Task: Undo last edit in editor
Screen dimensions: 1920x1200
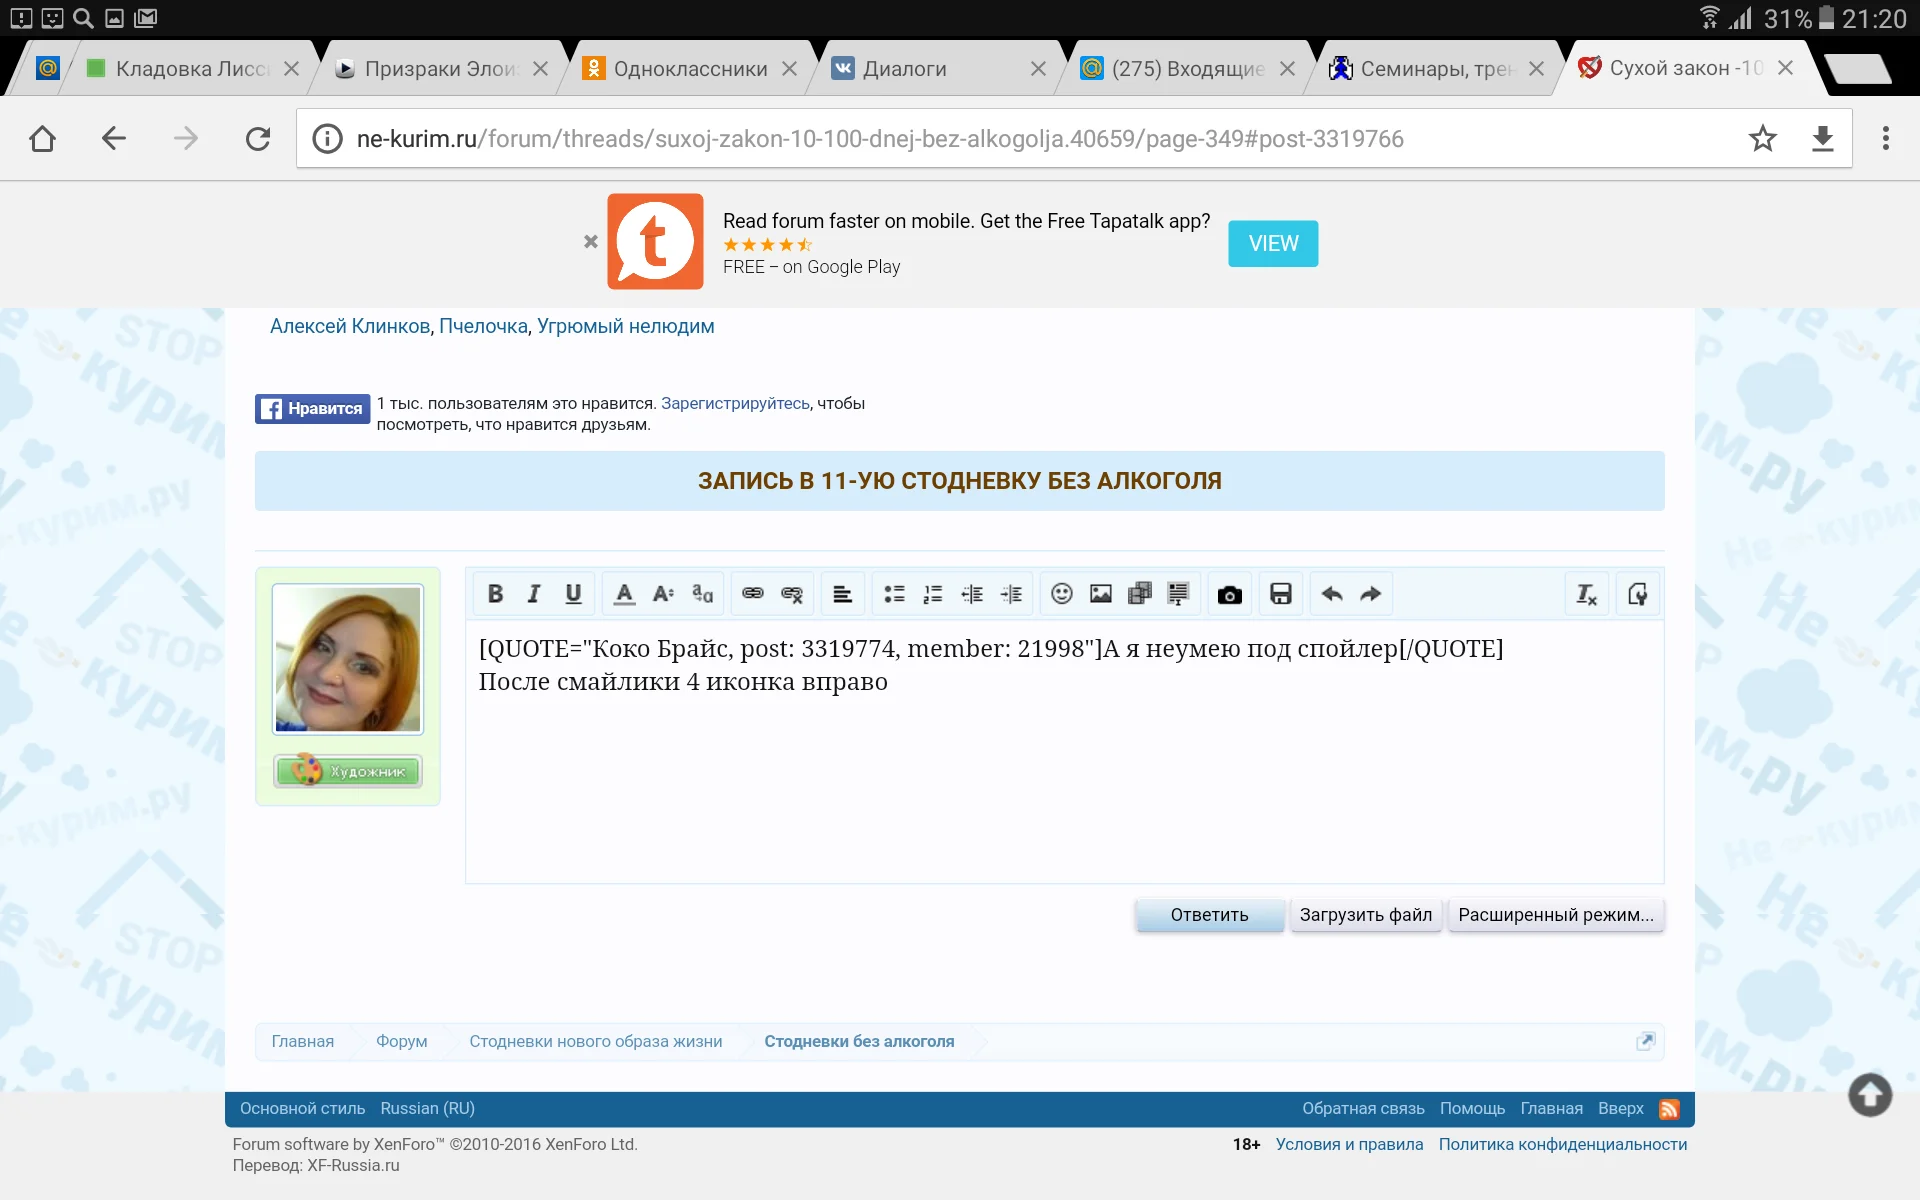Action: pos(1332,594)
